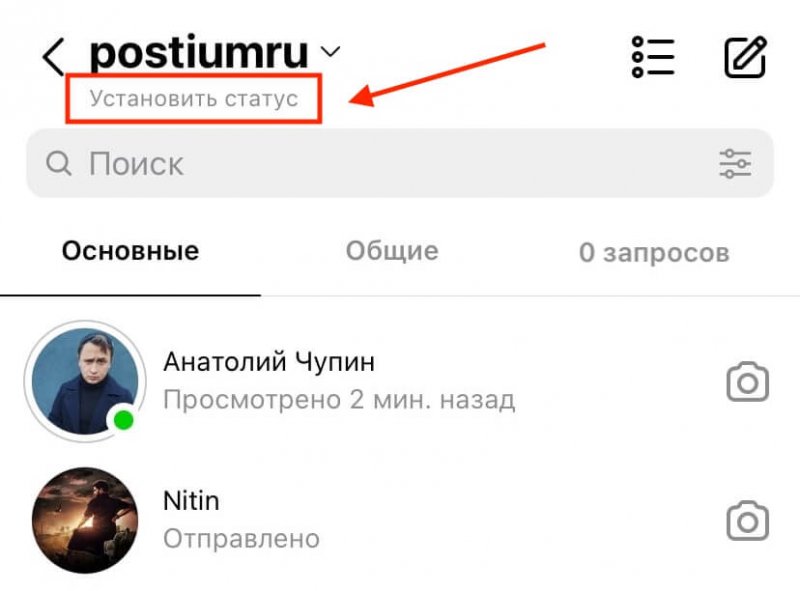Viewport: 800px width, 591px height.
Task: Click Установить статус to set status
Action: [194, 98]
